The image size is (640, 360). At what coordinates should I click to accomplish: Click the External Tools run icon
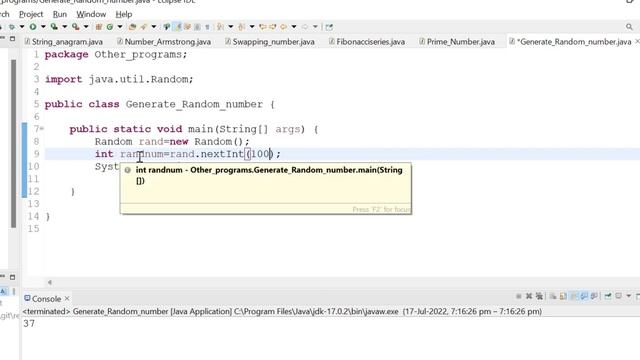(x=75, y=27)
